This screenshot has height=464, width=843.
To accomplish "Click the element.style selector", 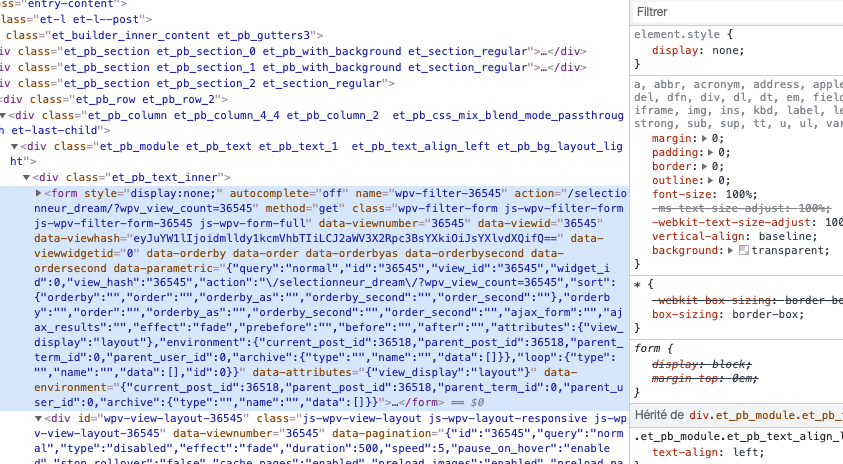I will point(676,34).
